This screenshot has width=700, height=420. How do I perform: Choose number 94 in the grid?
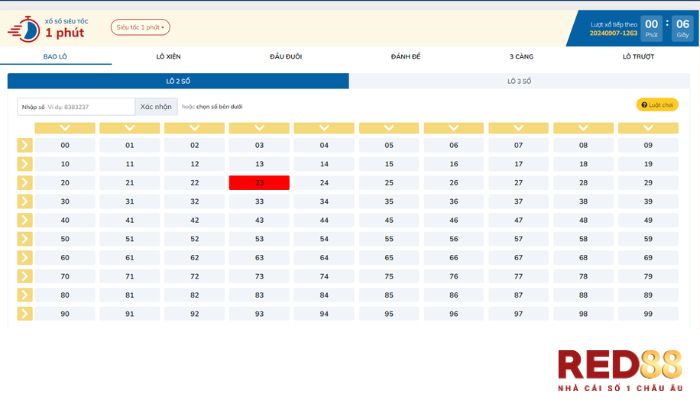click(x=324, y=314)
